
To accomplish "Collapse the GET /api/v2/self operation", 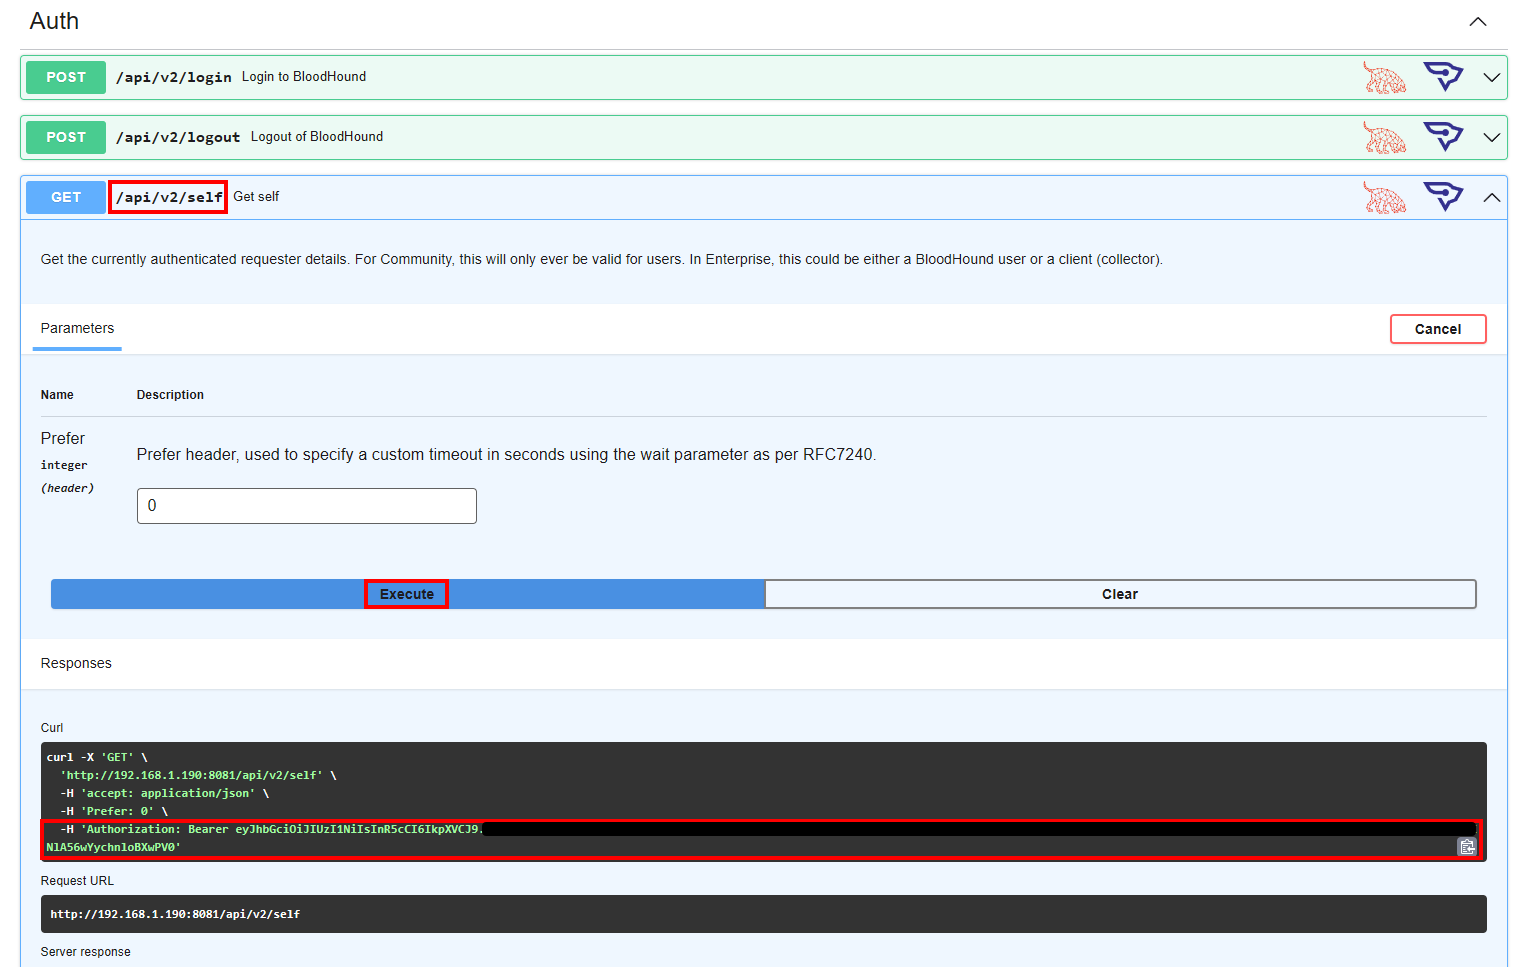I will (x=1492, y=198).
